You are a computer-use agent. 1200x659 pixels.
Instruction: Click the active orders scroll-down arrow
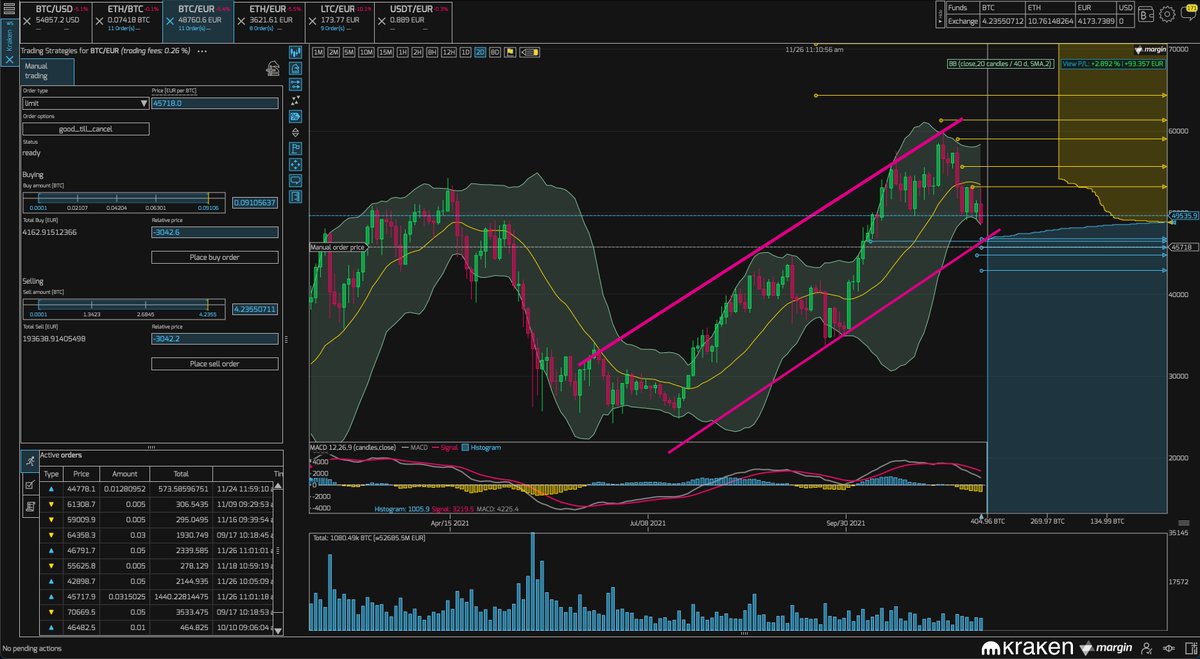(x=278, y=630)
